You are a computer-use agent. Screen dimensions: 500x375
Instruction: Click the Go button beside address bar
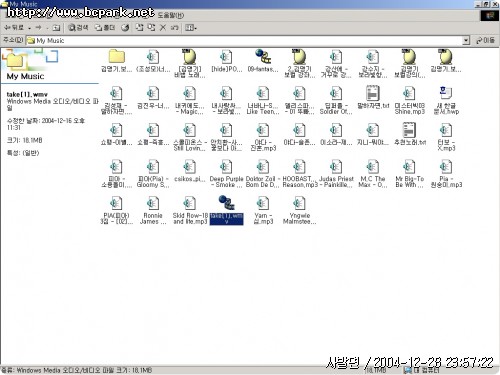(x=485, y=40)
